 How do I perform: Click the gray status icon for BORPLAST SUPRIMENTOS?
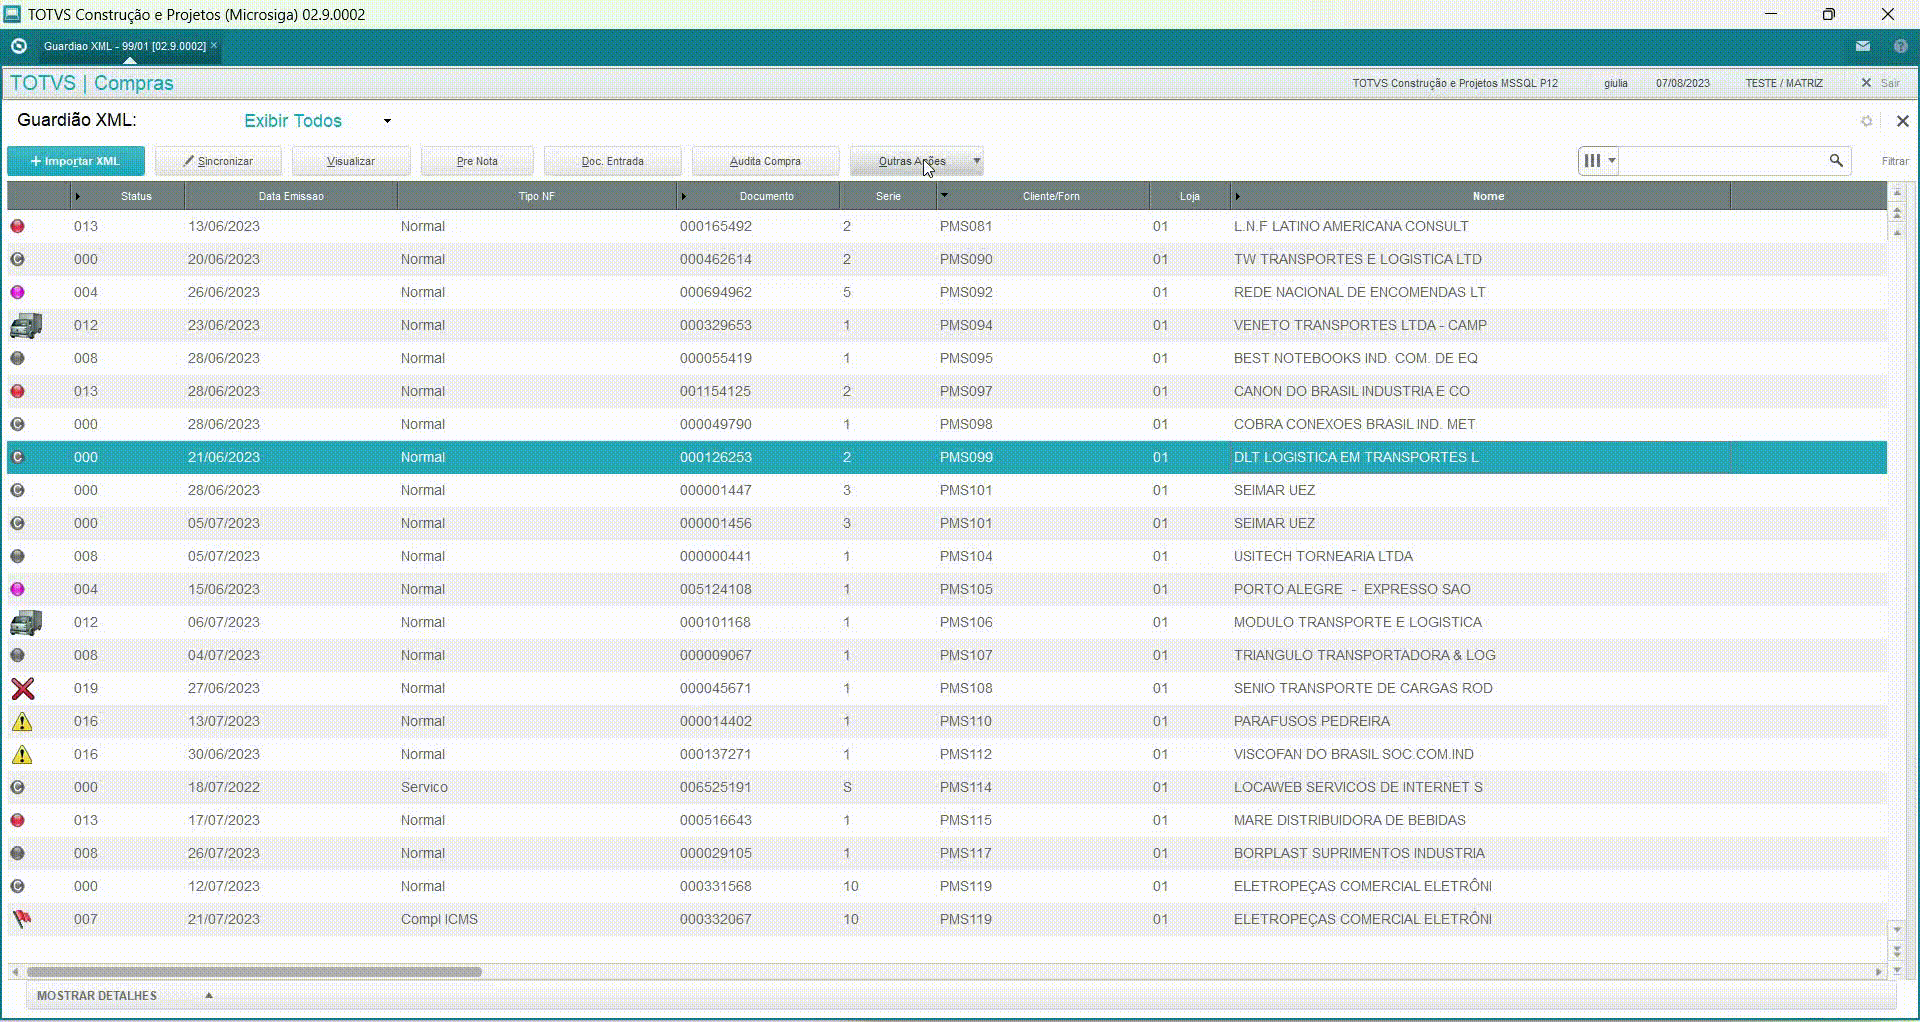[x=17, y=853]
